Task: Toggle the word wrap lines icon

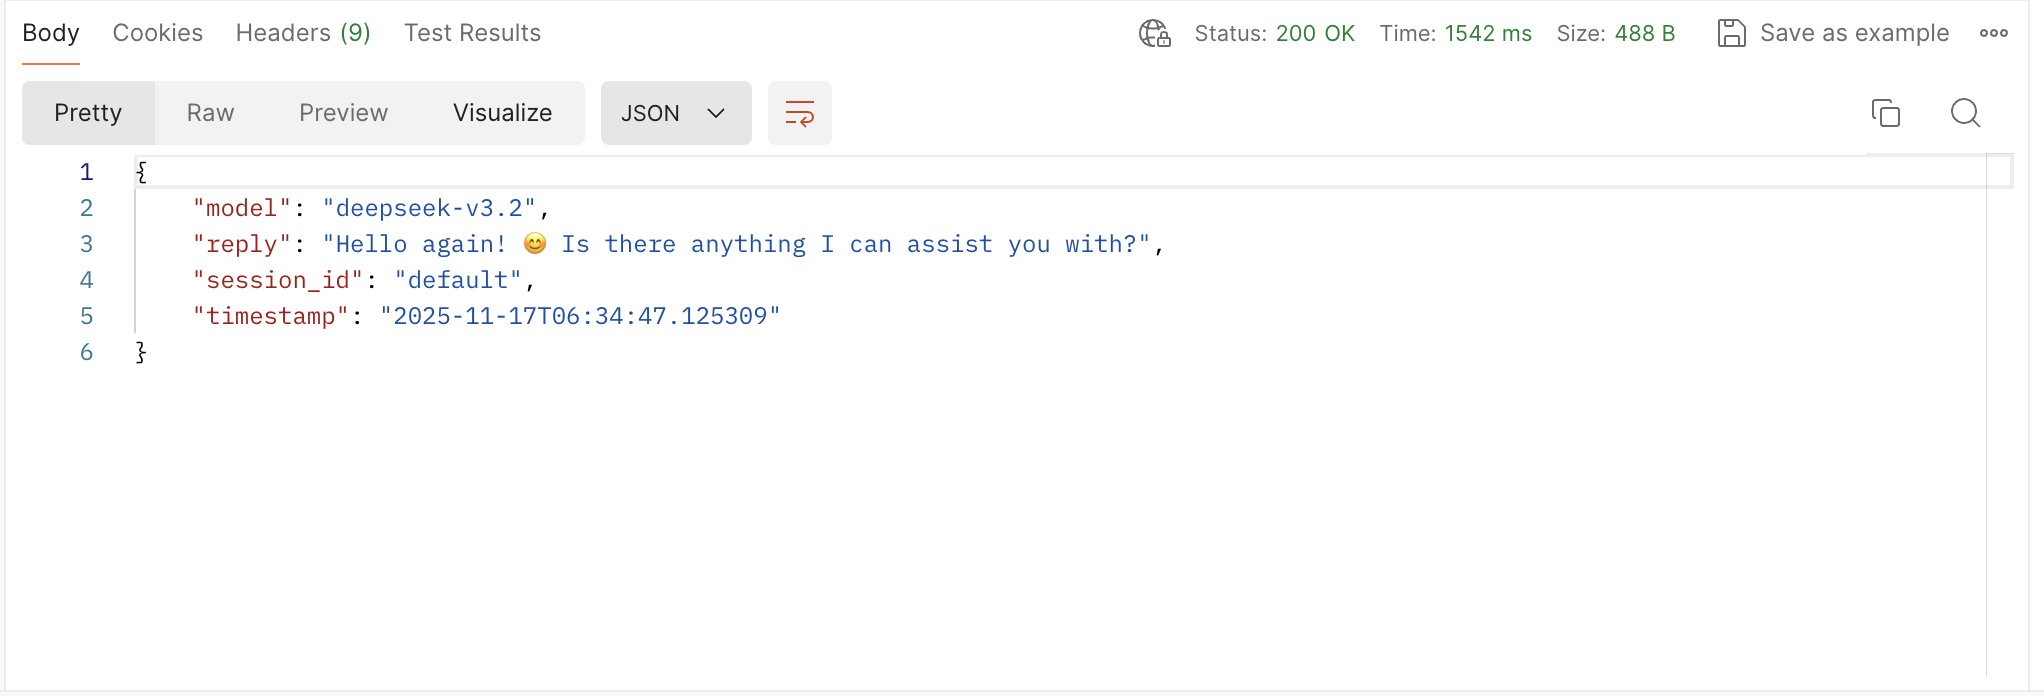Action: 800,113
